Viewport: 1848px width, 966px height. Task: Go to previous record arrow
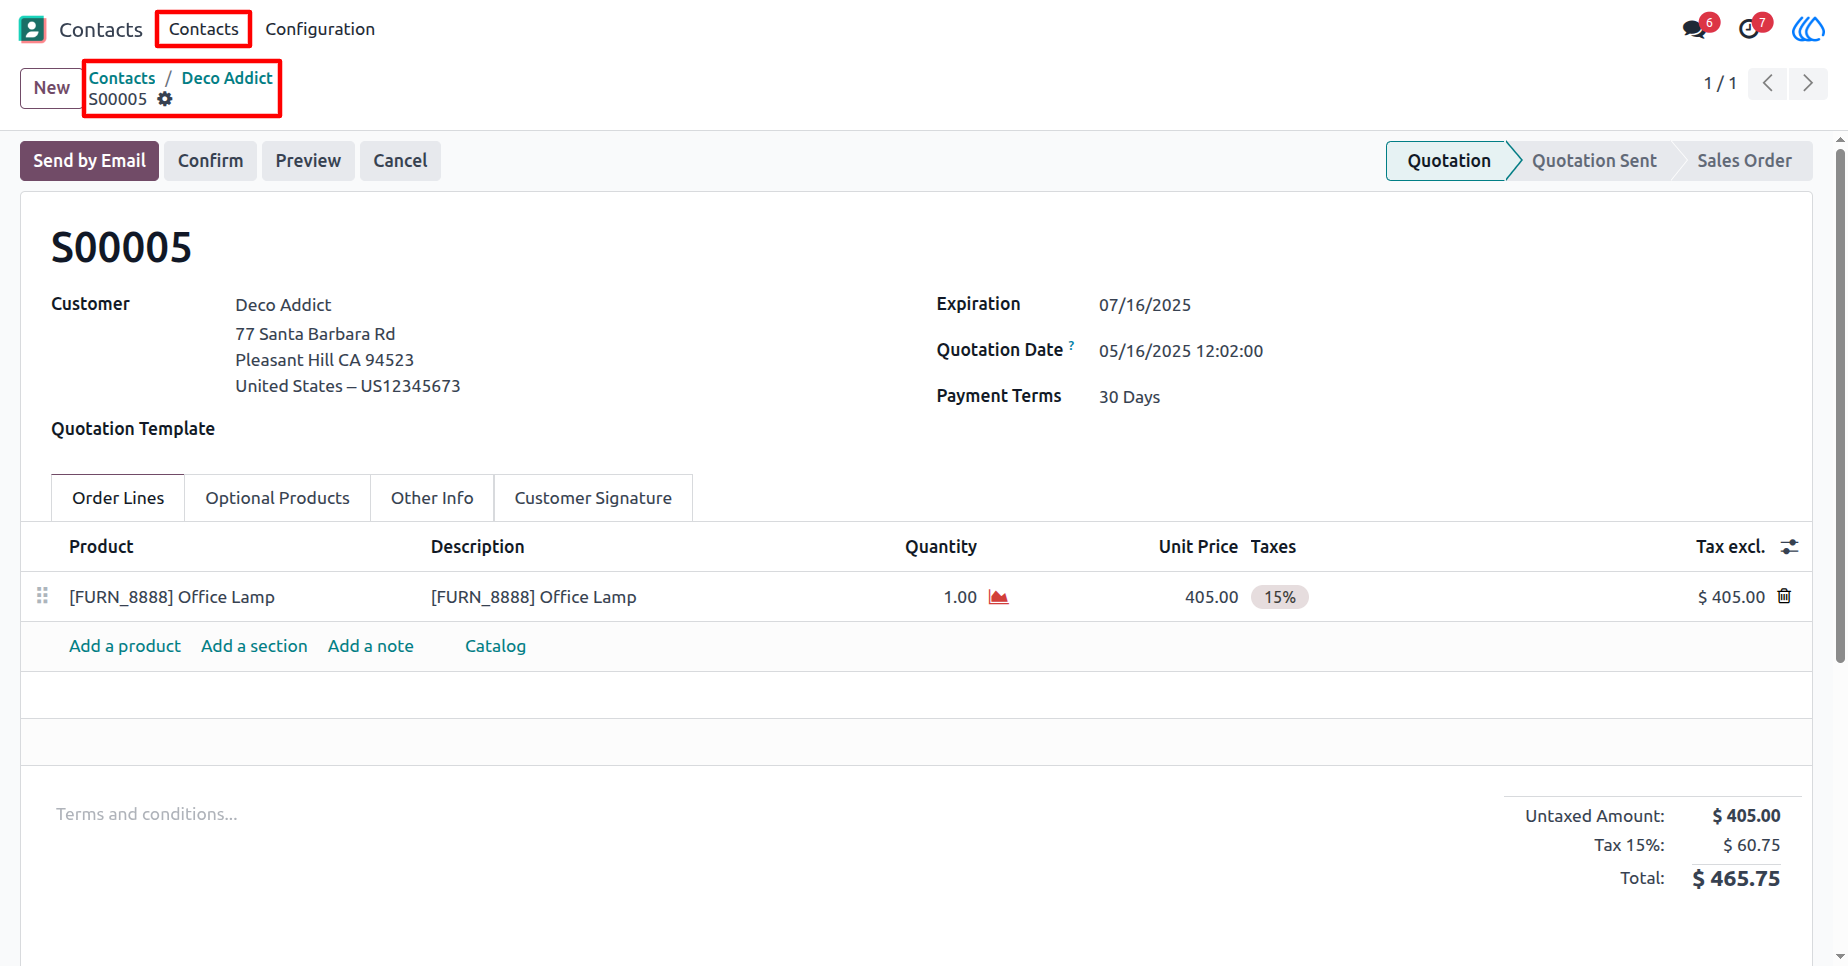1768,83
